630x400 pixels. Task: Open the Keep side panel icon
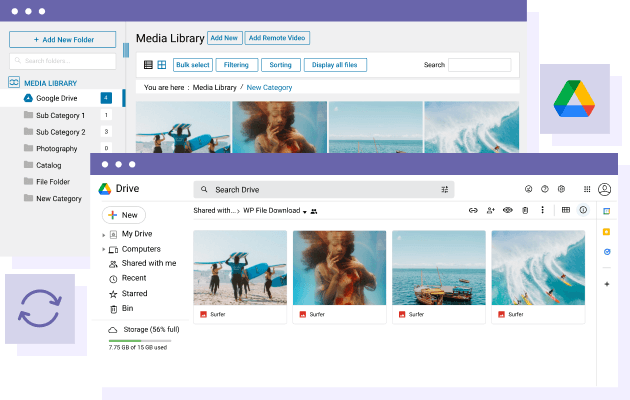click(607, 232)
